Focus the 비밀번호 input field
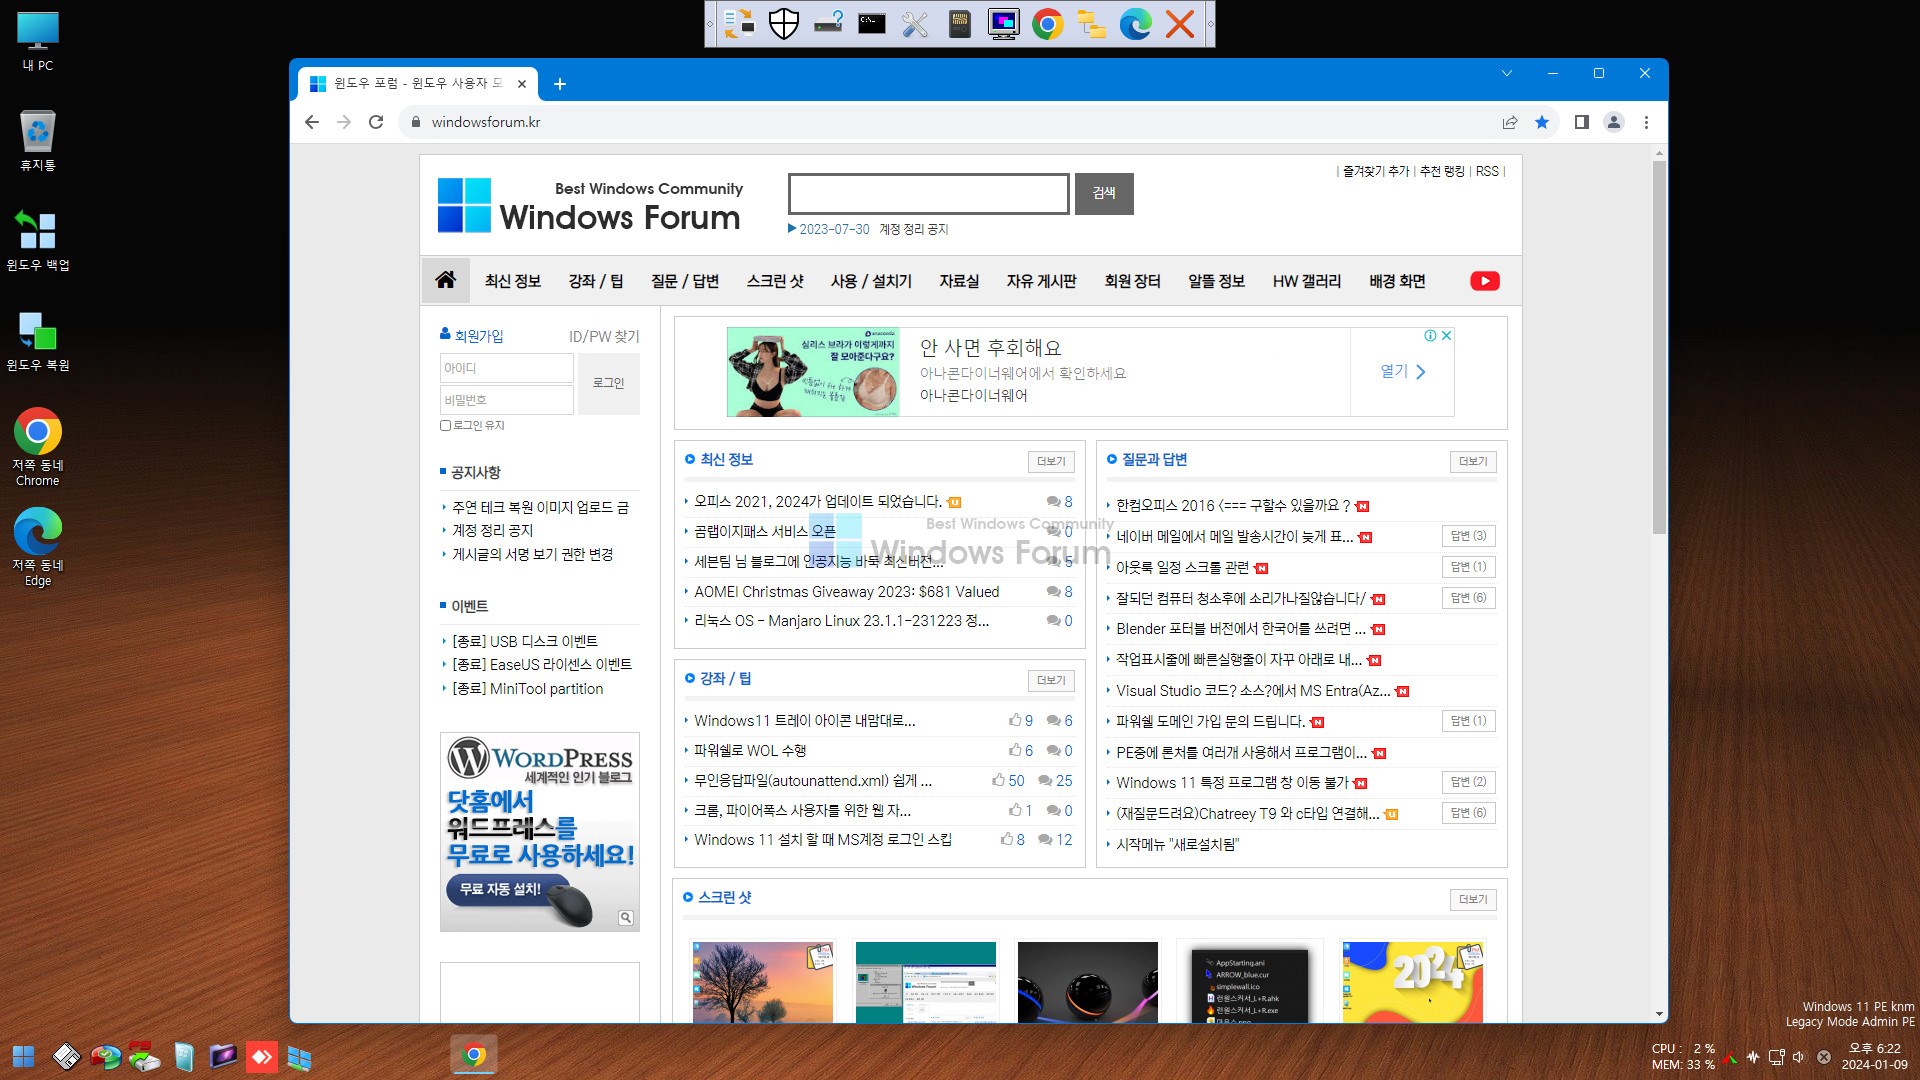The height and width of the screenshot is (1080, 1920). point(506,400)
